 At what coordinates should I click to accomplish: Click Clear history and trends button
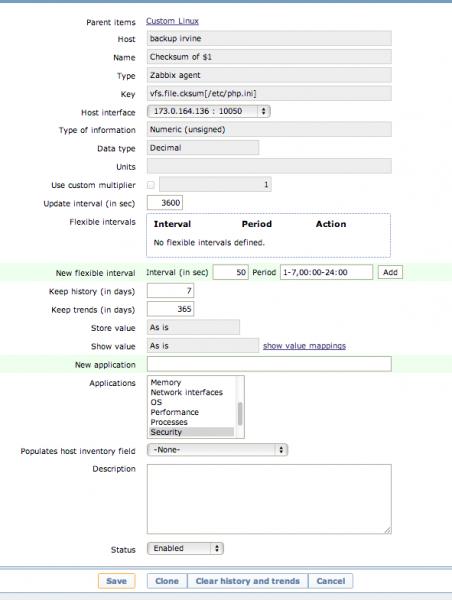[248, 581]
